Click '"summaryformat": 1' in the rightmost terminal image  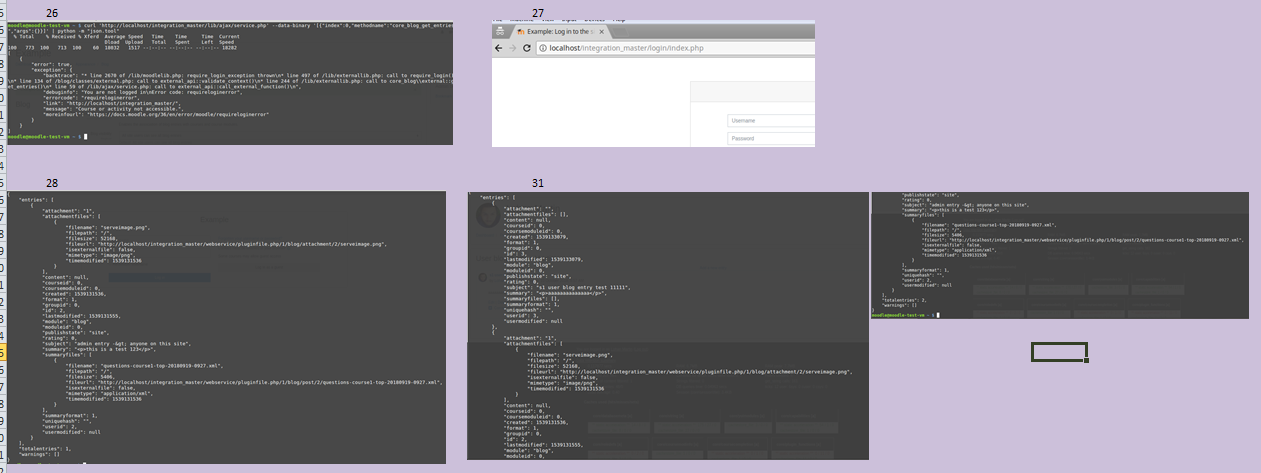pos(925,270)
